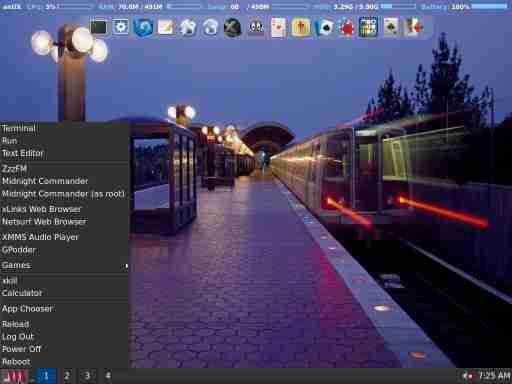Click the xeyes googly-eyes icon in the dock

256,27
